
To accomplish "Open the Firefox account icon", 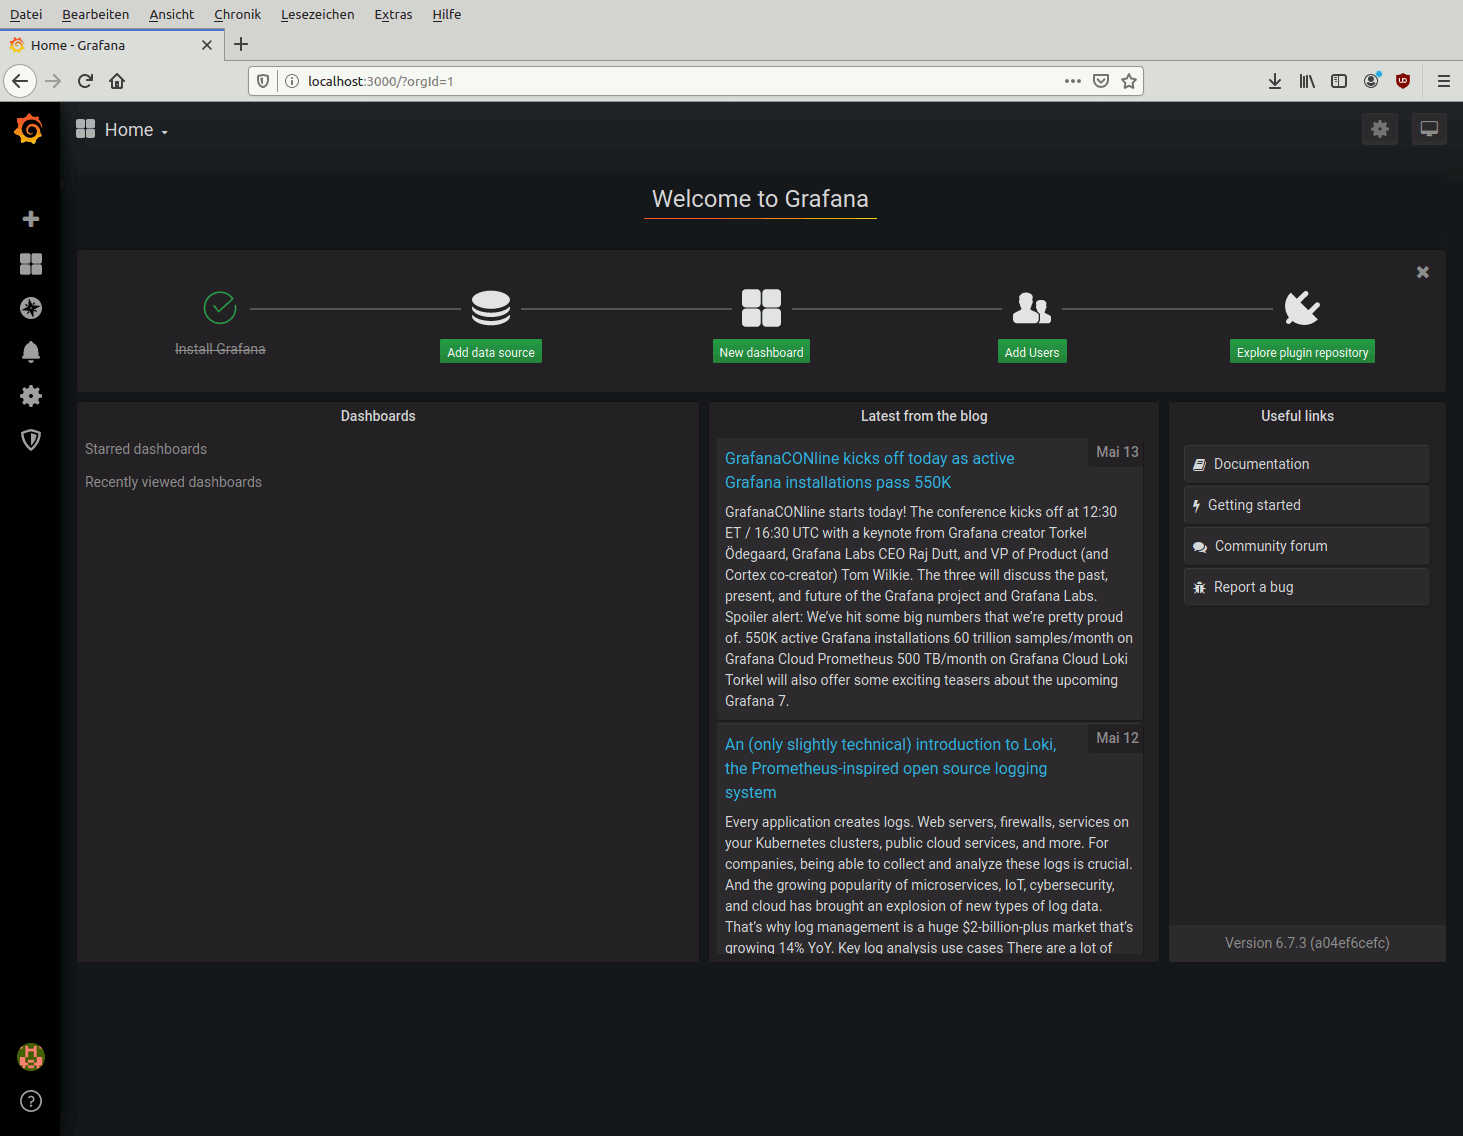I will (1371, 81).
